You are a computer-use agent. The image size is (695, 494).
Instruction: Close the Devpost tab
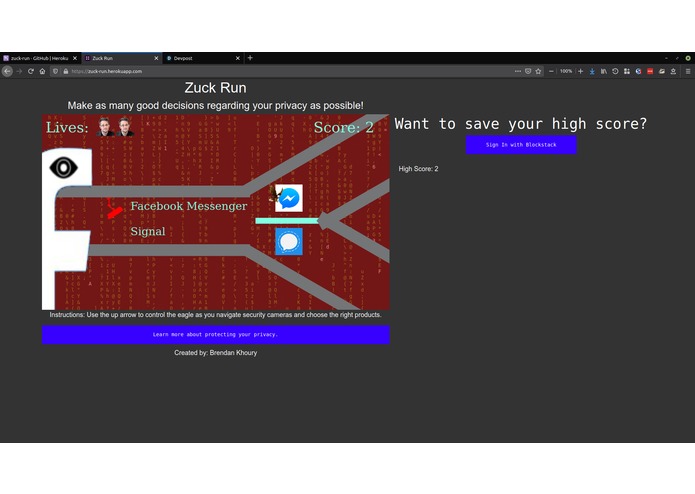click(x=238, y=58)
